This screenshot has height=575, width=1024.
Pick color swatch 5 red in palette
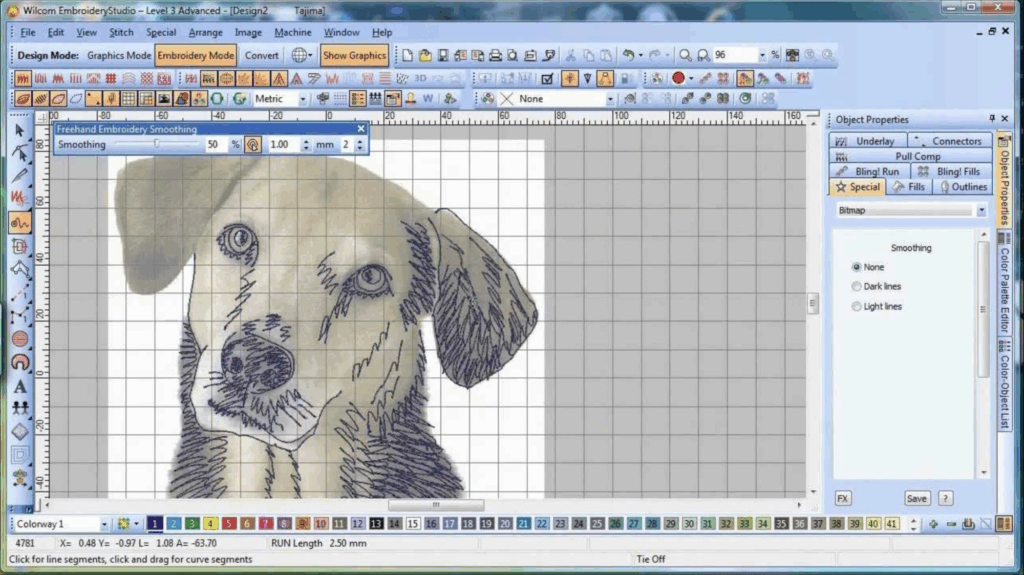tap(229, 524)
